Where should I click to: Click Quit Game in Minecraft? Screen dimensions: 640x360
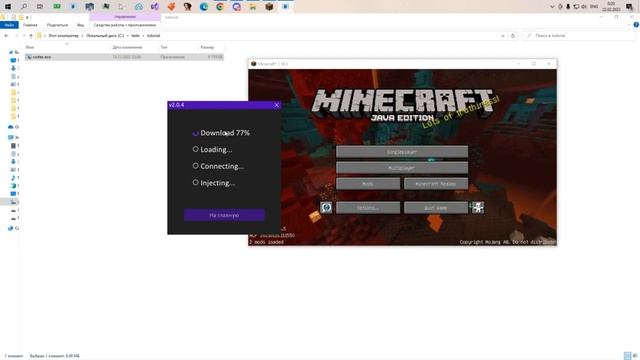pyautogui.click(x=436, y=207)
